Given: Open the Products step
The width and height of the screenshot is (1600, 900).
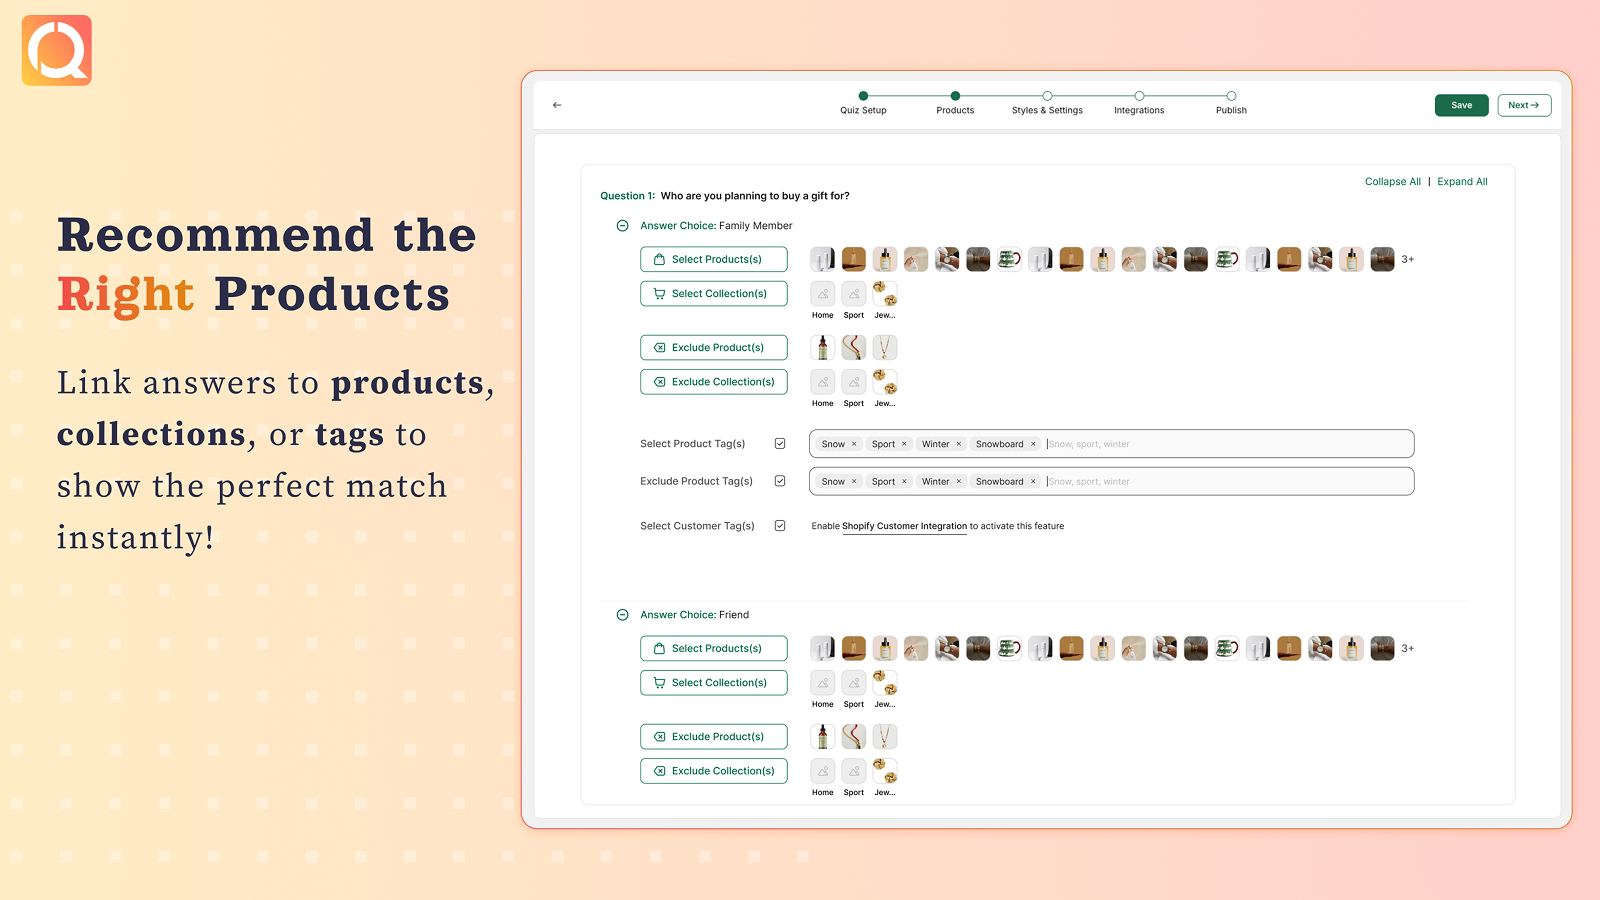Looking at the screenshot, I should tap(955, 103).
